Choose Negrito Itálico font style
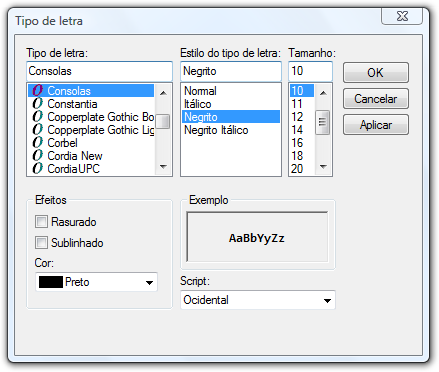This screenshot has height=372, width=439. pyautogui.click(x=216, y=130)
